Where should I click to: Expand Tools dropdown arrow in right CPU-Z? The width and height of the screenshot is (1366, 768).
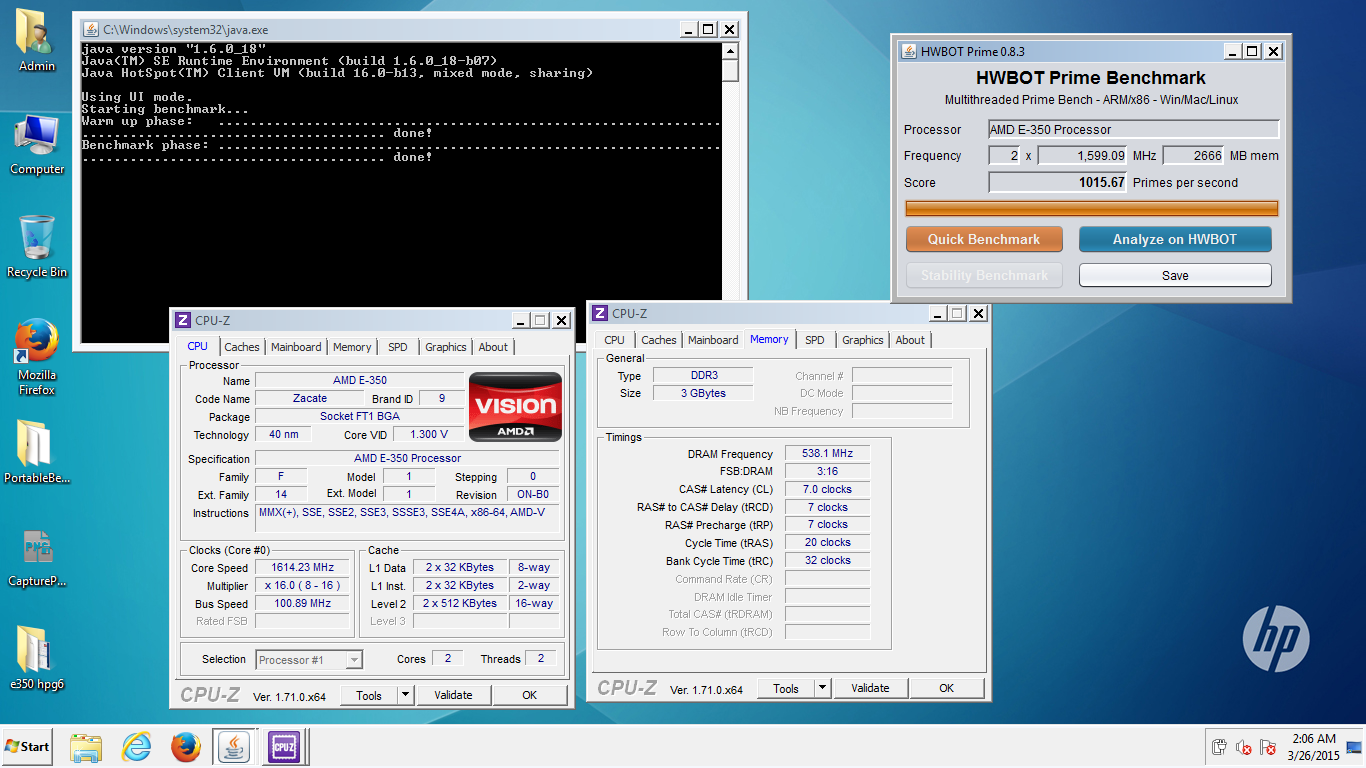[x=822, y=688]
